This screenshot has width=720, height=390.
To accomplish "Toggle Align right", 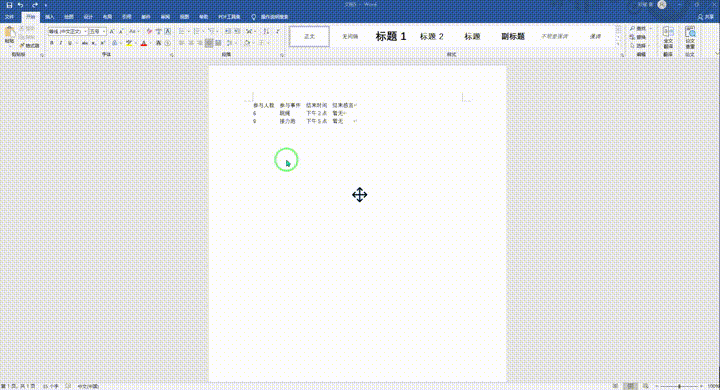I will click(200, 43).
